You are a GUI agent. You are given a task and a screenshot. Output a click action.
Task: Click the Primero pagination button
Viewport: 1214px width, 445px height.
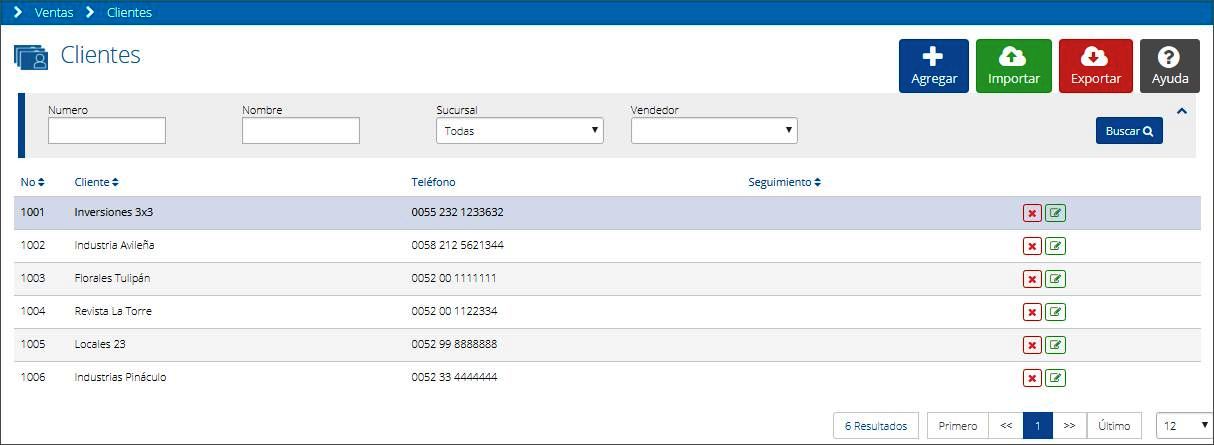coord(958,426)
